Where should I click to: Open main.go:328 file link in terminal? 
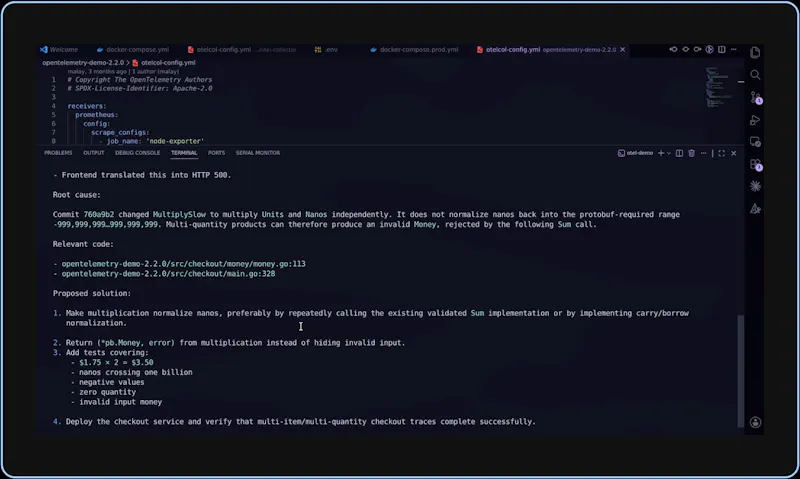click(x=168, y=274)
